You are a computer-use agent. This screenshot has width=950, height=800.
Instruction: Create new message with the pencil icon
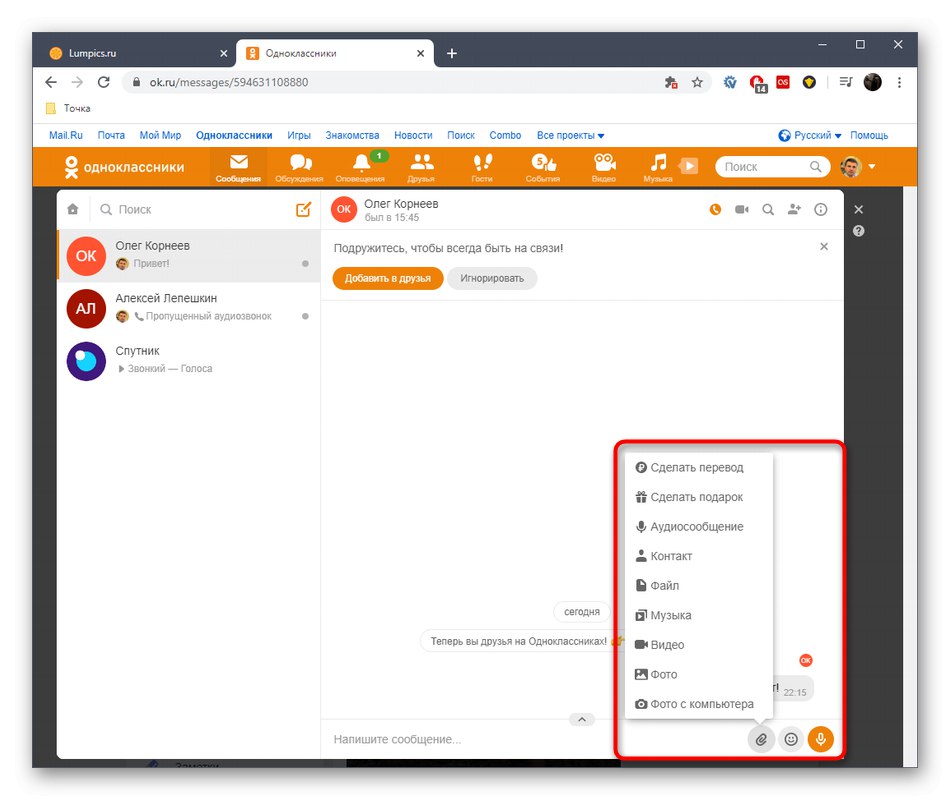[x=304, y=209]
